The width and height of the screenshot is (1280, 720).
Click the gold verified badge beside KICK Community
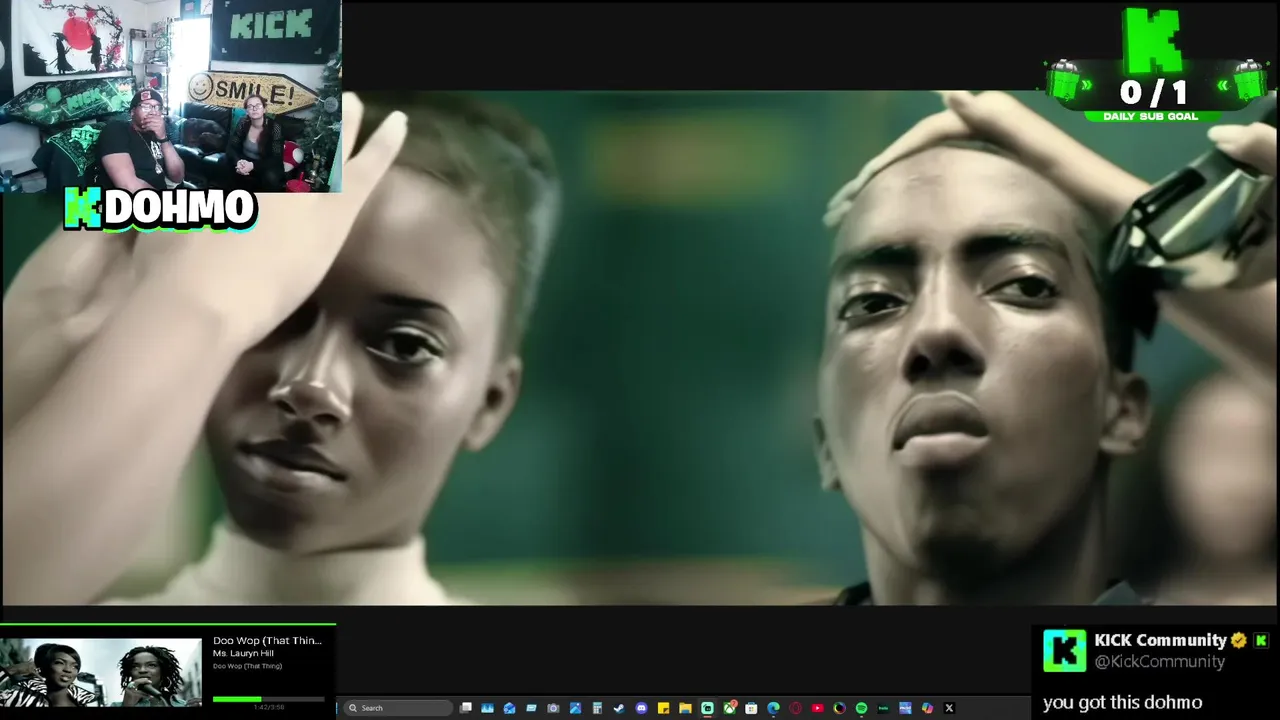tap(1238, 640)
